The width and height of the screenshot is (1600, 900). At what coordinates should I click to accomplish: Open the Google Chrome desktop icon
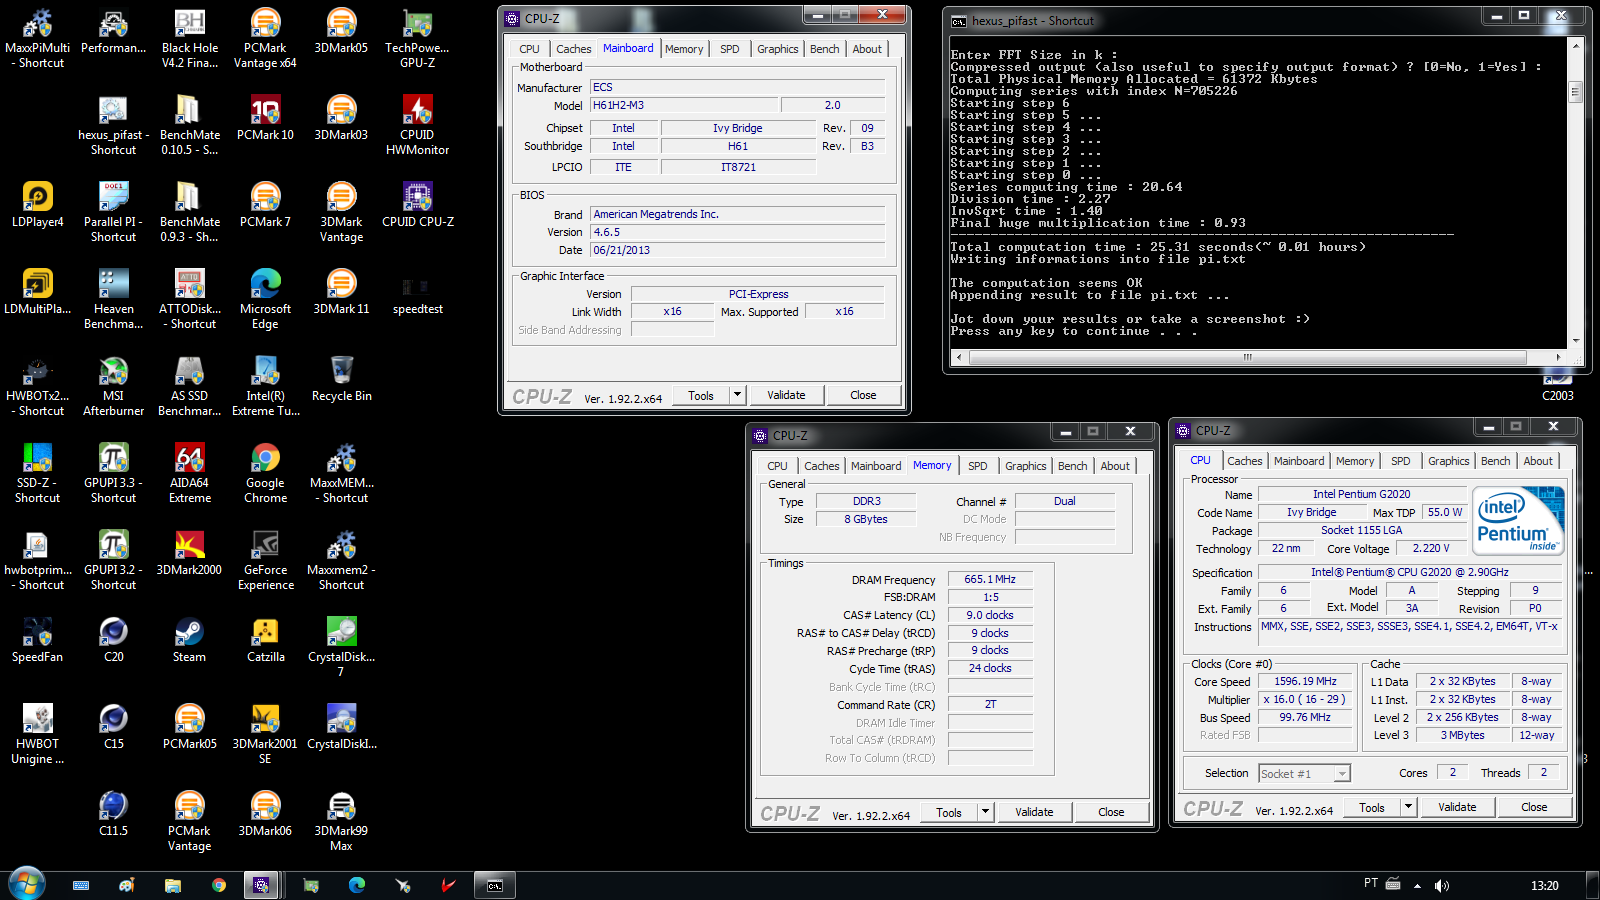tap(265, 475)
